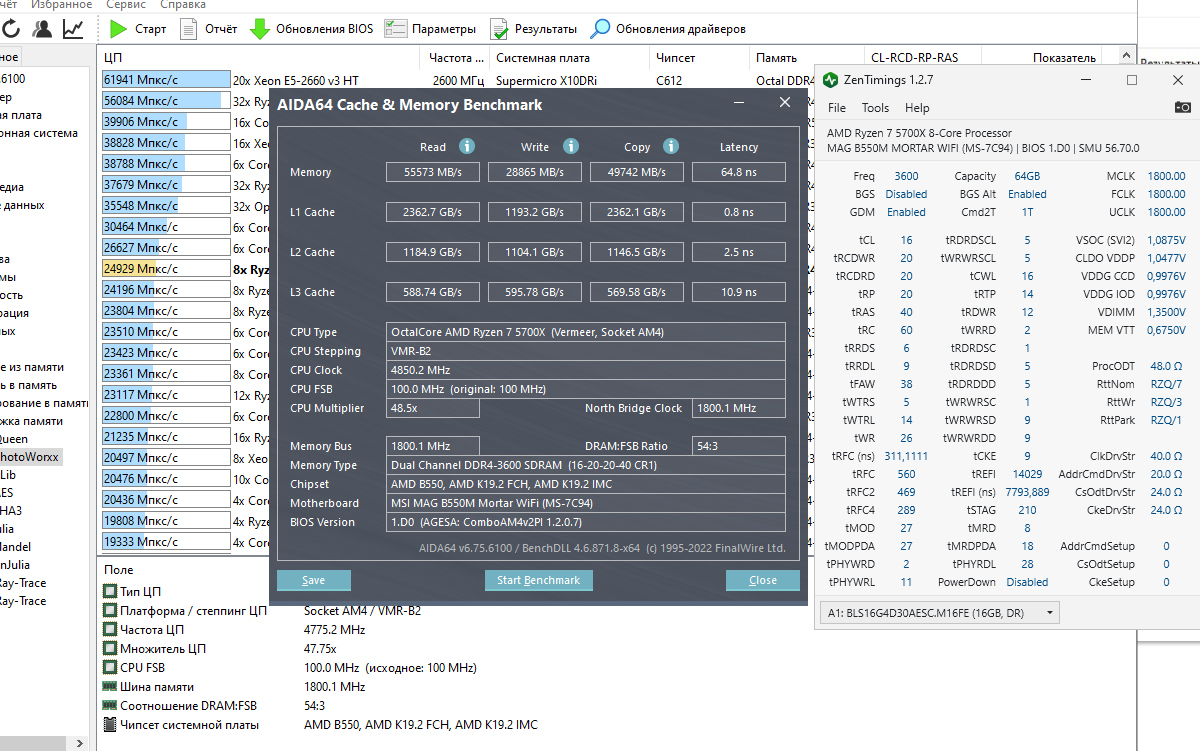Open the Справка menu

pyautogui.click(x=183, y=5)
